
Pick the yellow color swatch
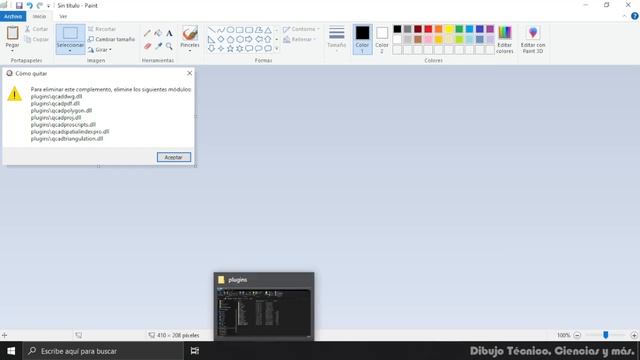449,29
